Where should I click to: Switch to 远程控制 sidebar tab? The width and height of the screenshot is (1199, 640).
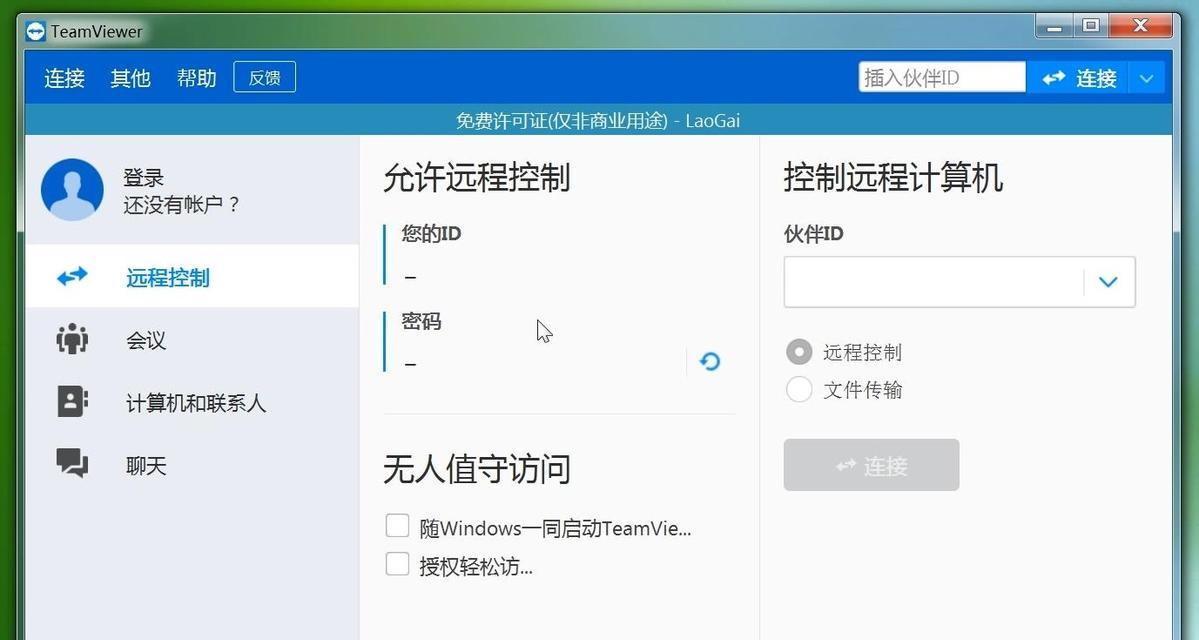pyautogui.click(x=192, y=276)
